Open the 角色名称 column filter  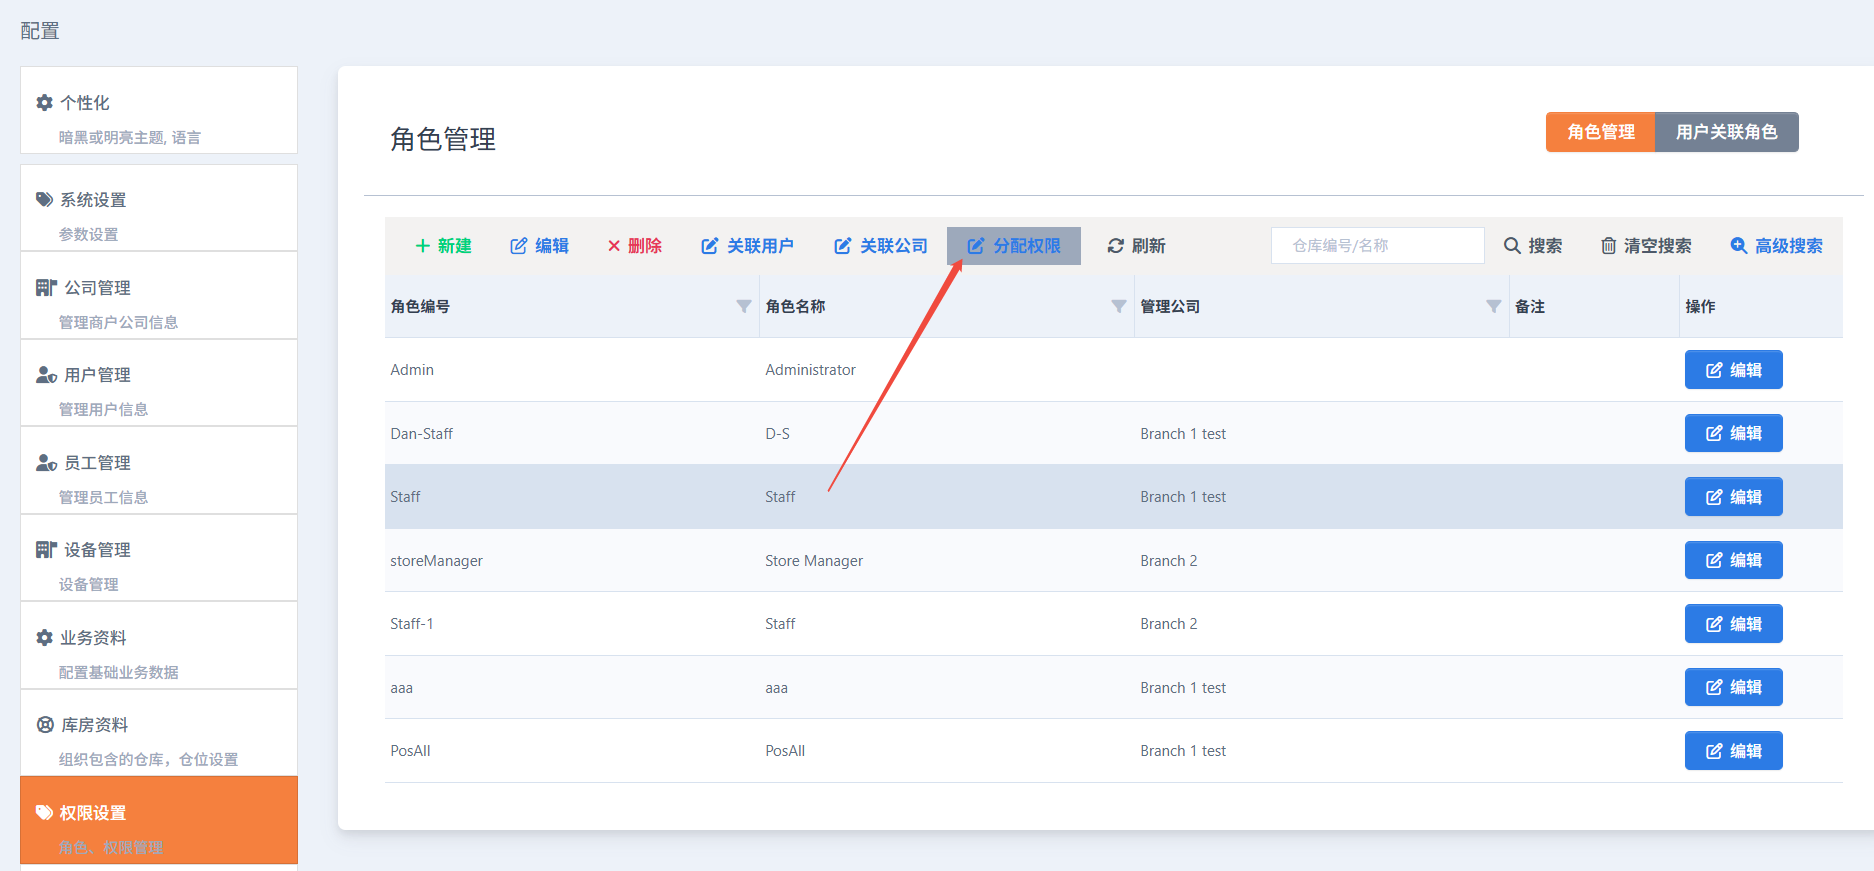tap(1118, 307)
